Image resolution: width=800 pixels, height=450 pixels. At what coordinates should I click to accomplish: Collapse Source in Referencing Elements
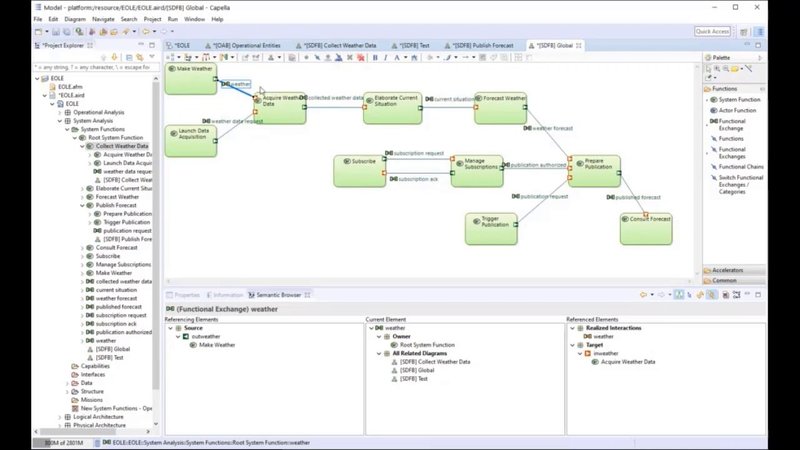pos(170,328)
